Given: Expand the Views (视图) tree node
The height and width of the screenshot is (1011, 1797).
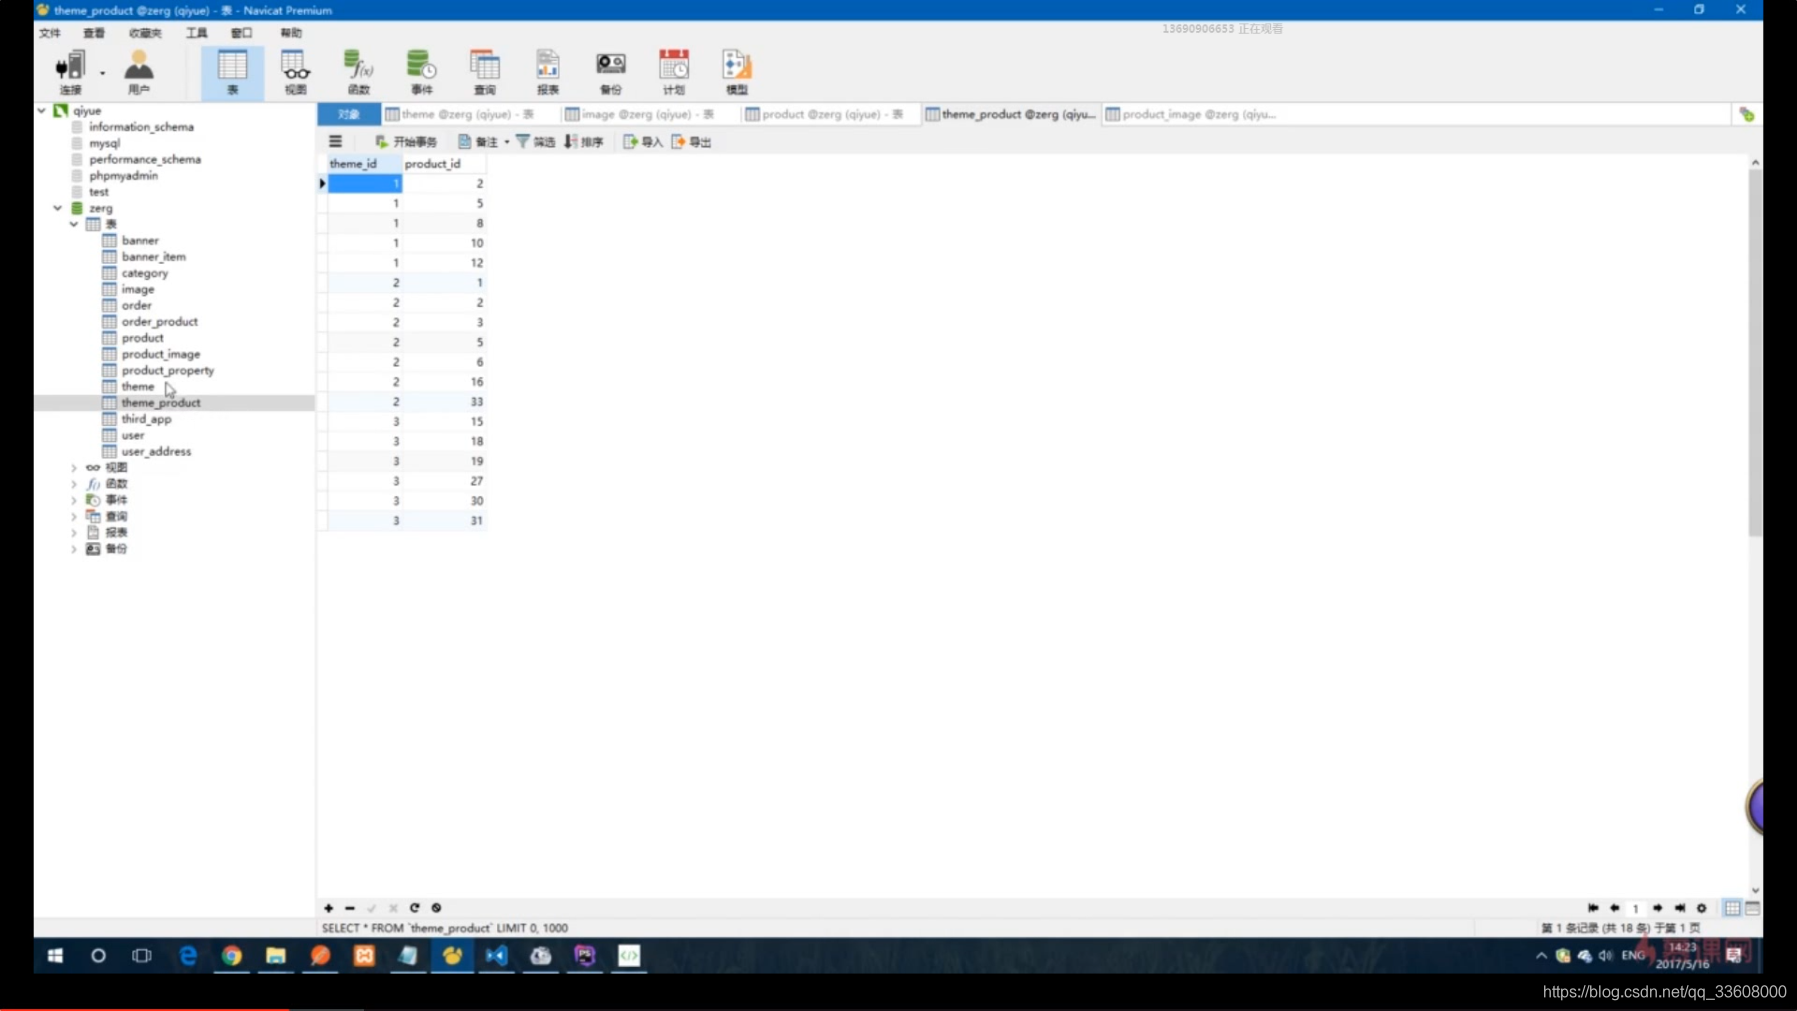Looking at the screenshot, I should (x=74, y=467).
